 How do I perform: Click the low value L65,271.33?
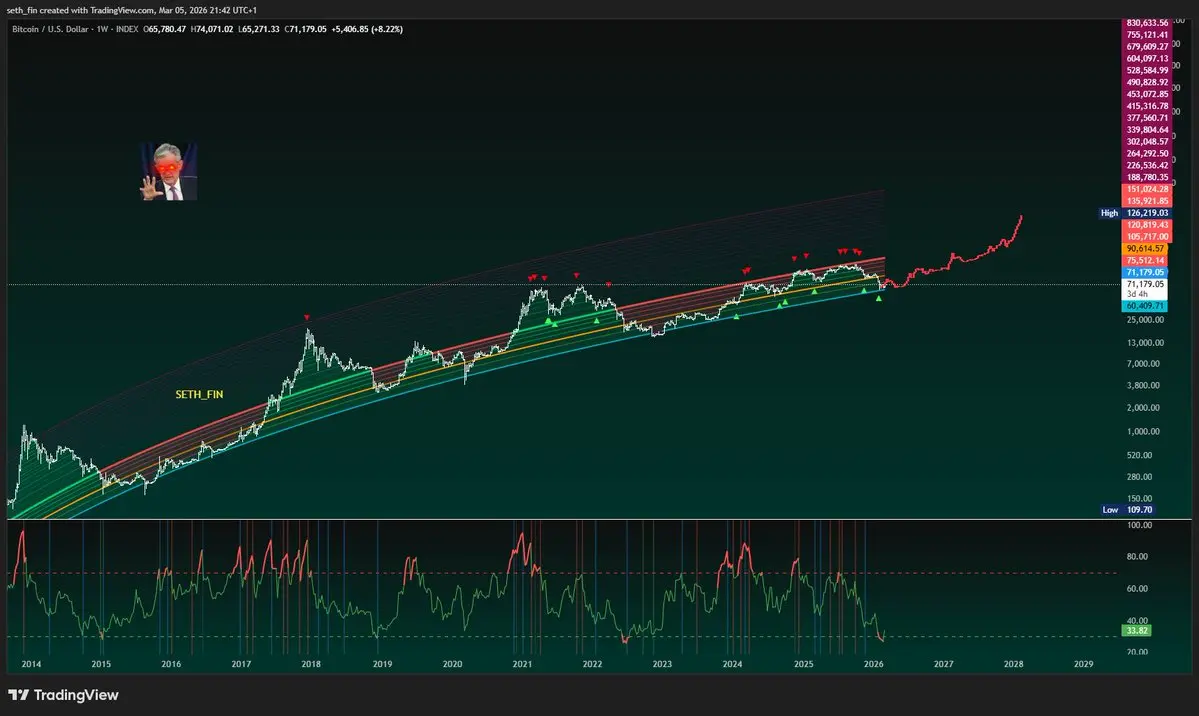click(x=258, y=29)
